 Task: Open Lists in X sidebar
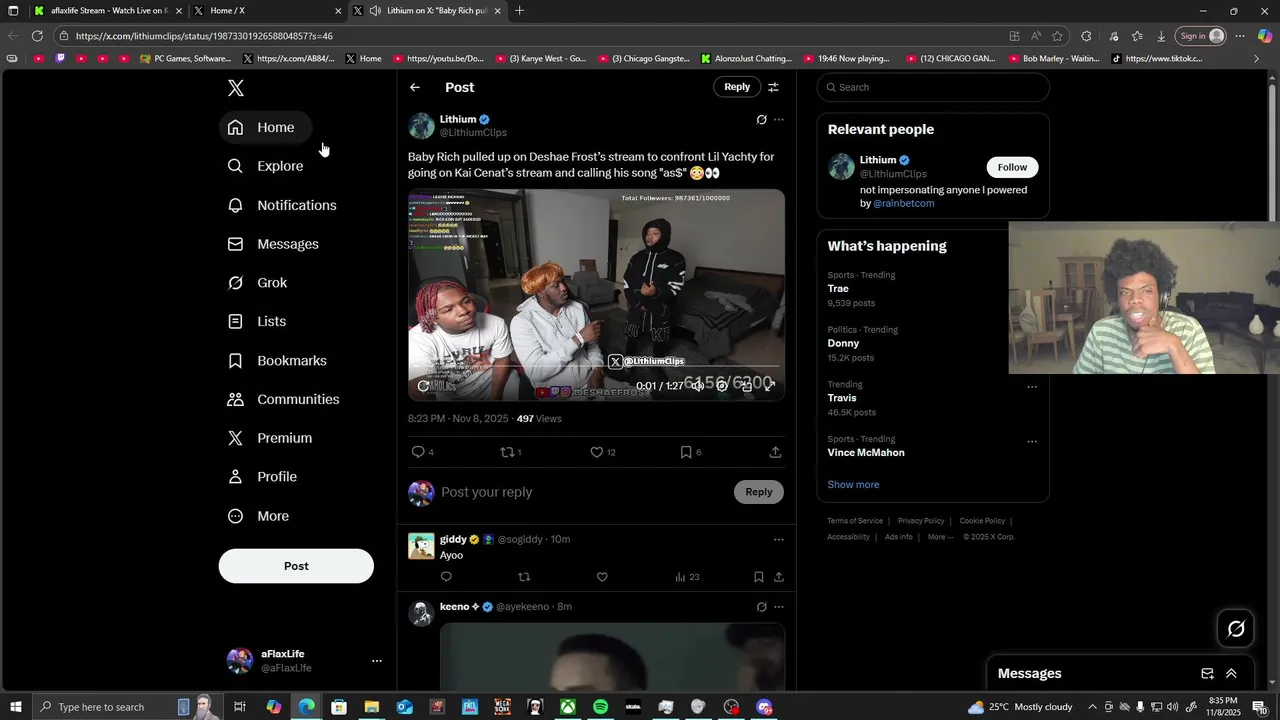[258, 321]
